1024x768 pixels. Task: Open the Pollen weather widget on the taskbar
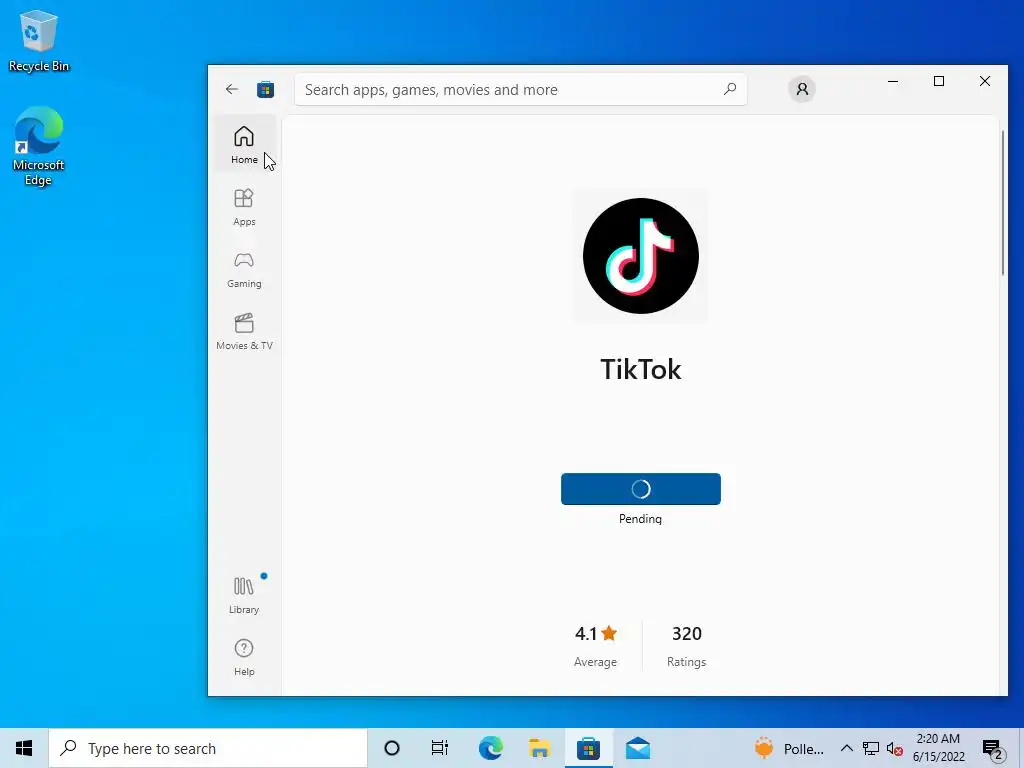click(789, 748)
